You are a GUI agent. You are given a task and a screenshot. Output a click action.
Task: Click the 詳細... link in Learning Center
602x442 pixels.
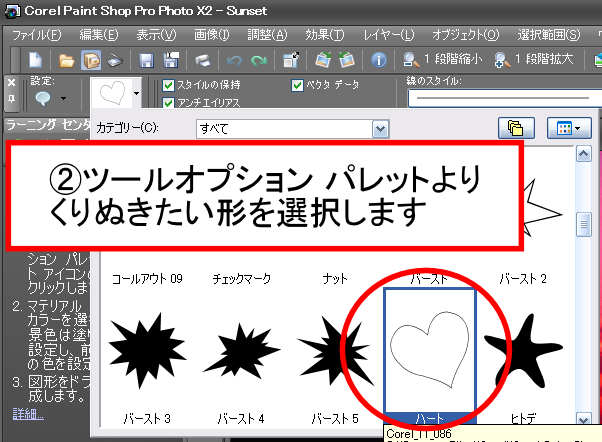[28, 414]
